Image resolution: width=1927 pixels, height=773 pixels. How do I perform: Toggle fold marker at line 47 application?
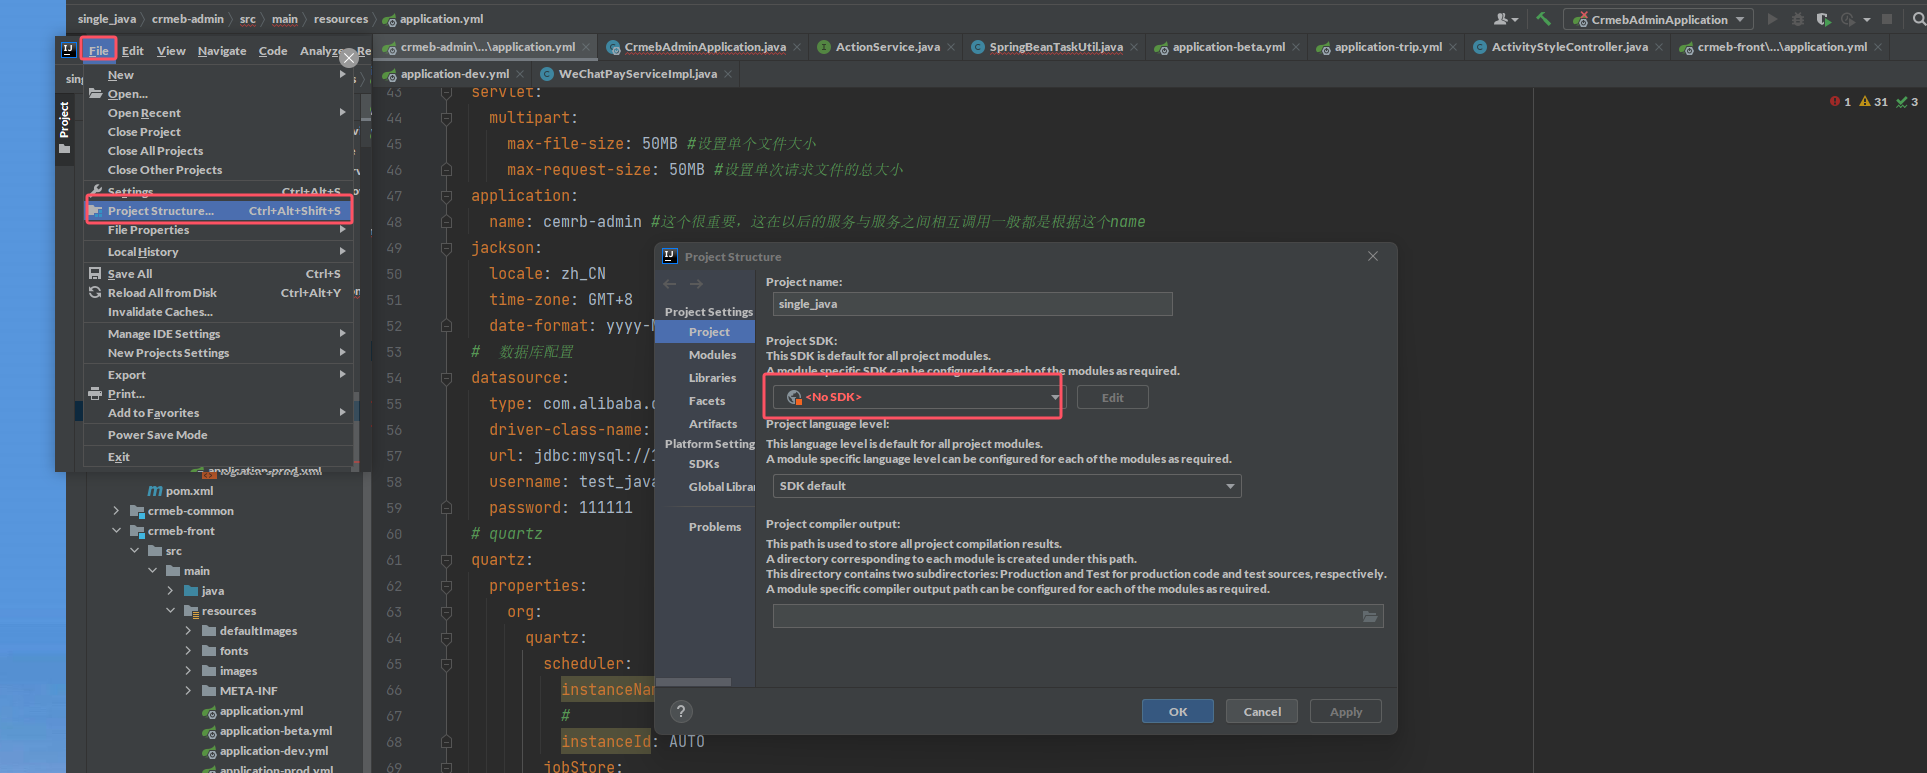pyautogui.click(x=447, y=196)
